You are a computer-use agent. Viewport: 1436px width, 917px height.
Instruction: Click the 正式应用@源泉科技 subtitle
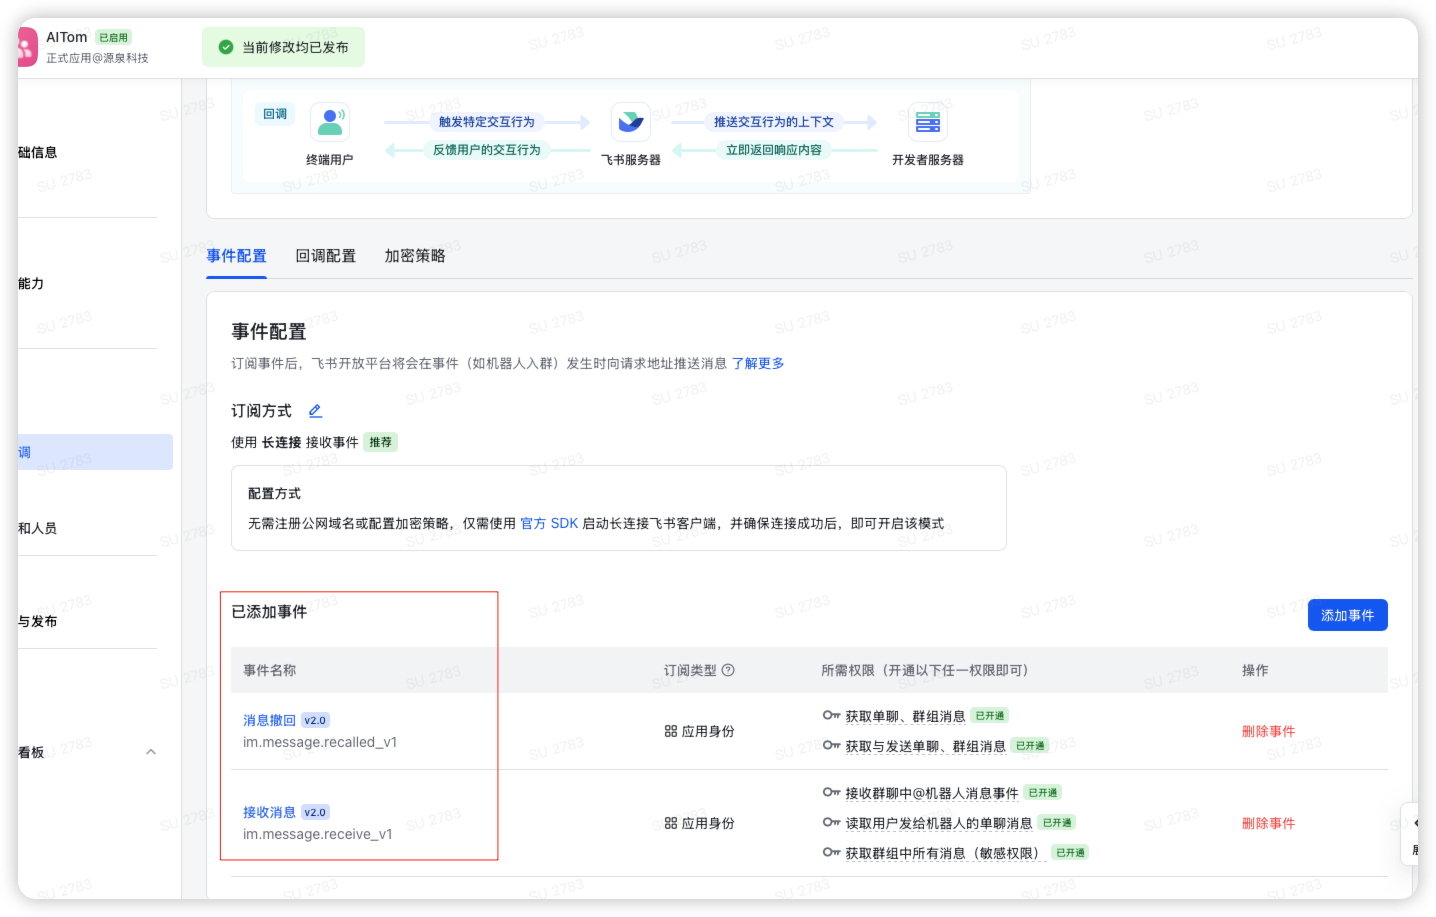tap(97, 58)
